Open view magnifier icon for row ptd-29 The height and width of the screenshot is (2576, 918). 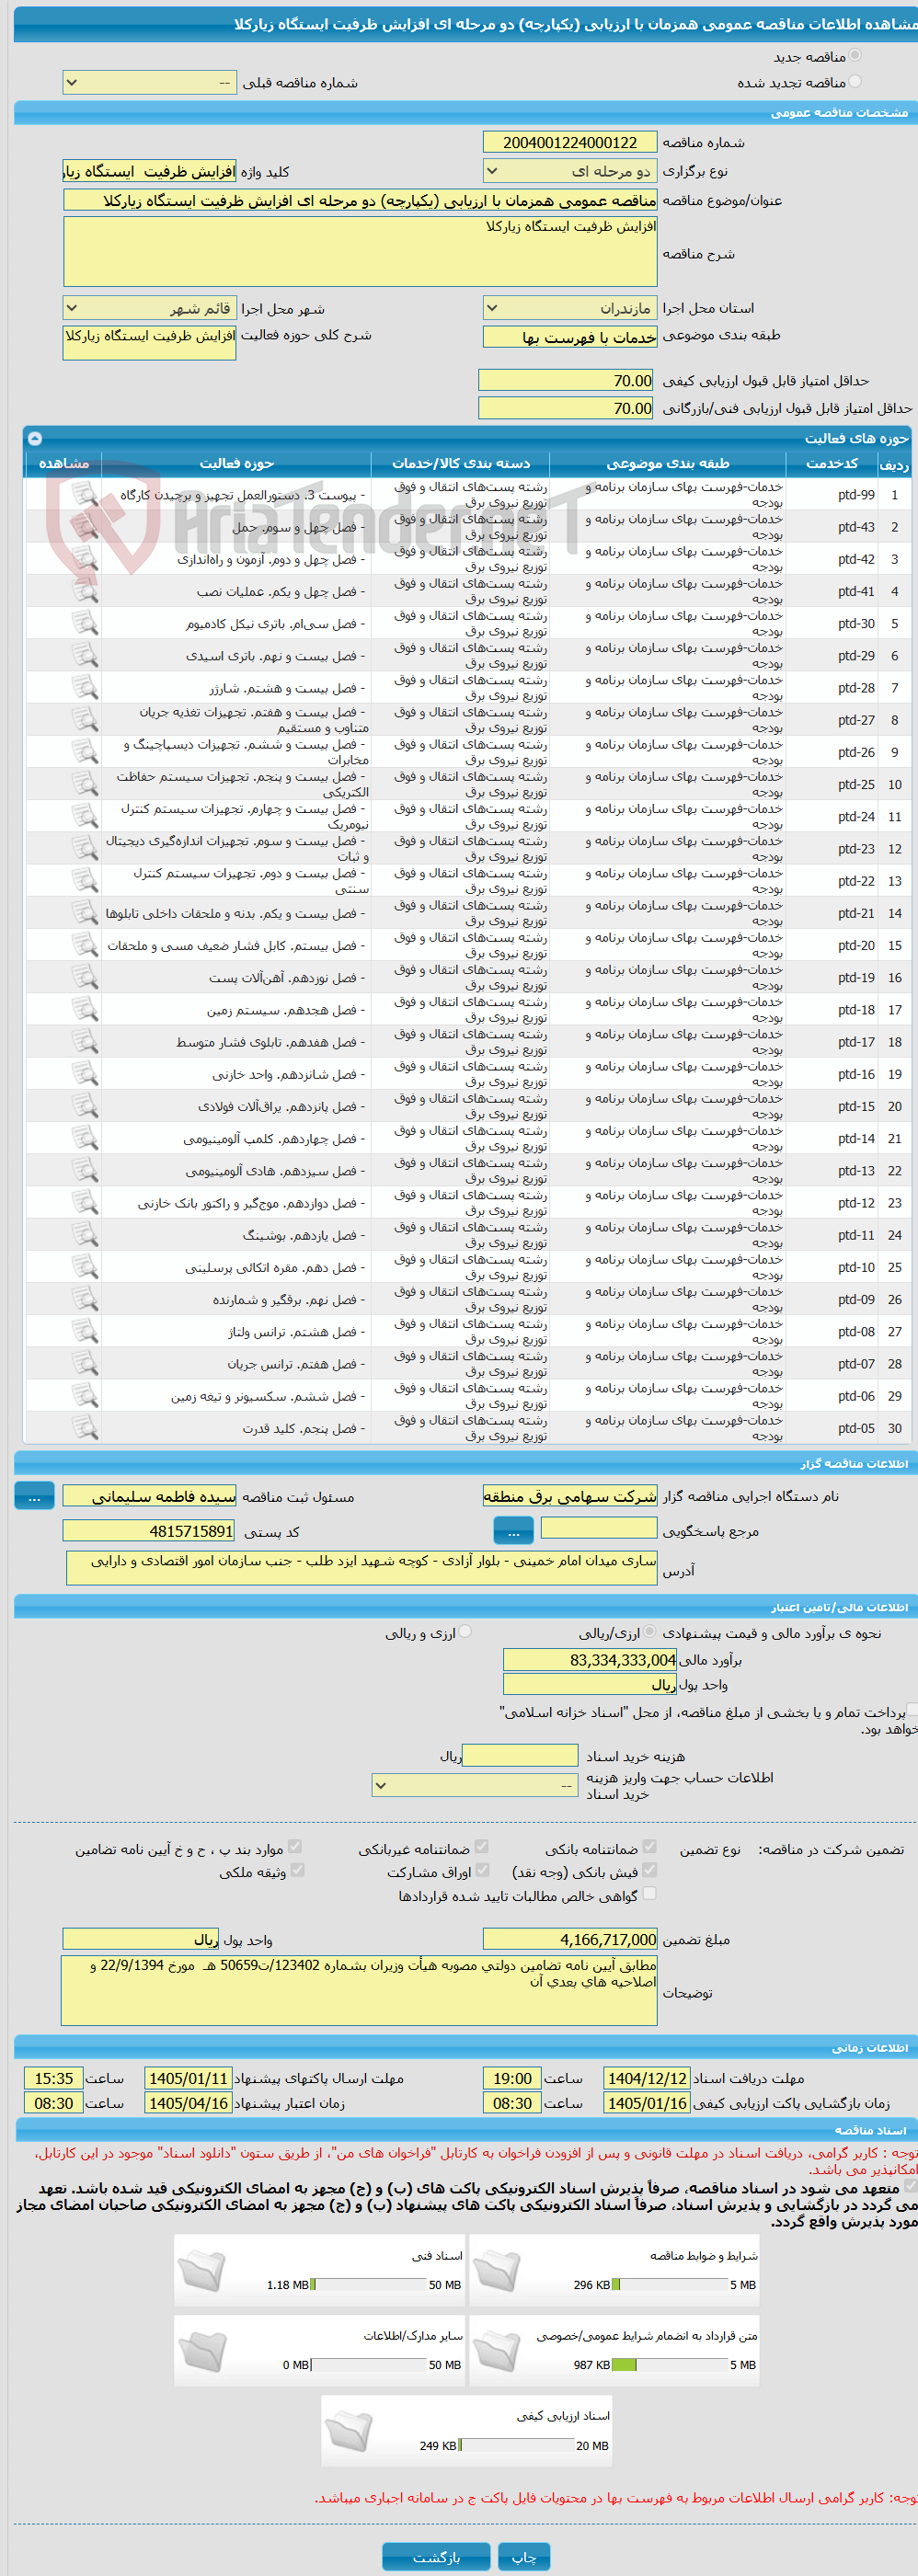pos(85,655)
